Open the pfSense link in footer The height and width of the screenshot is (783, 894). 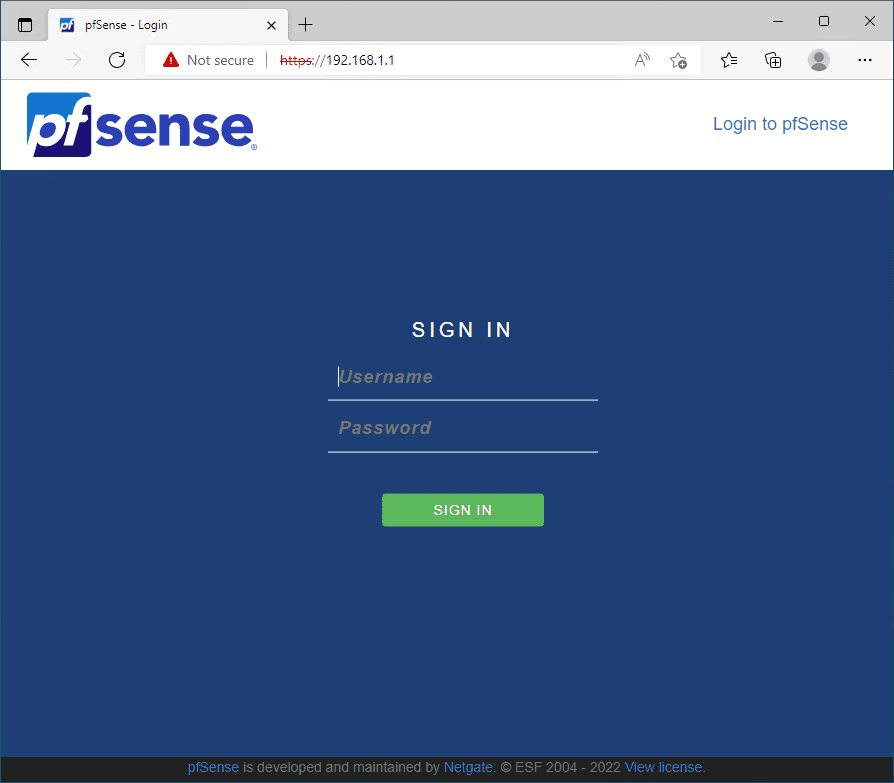tap(213, 767)
